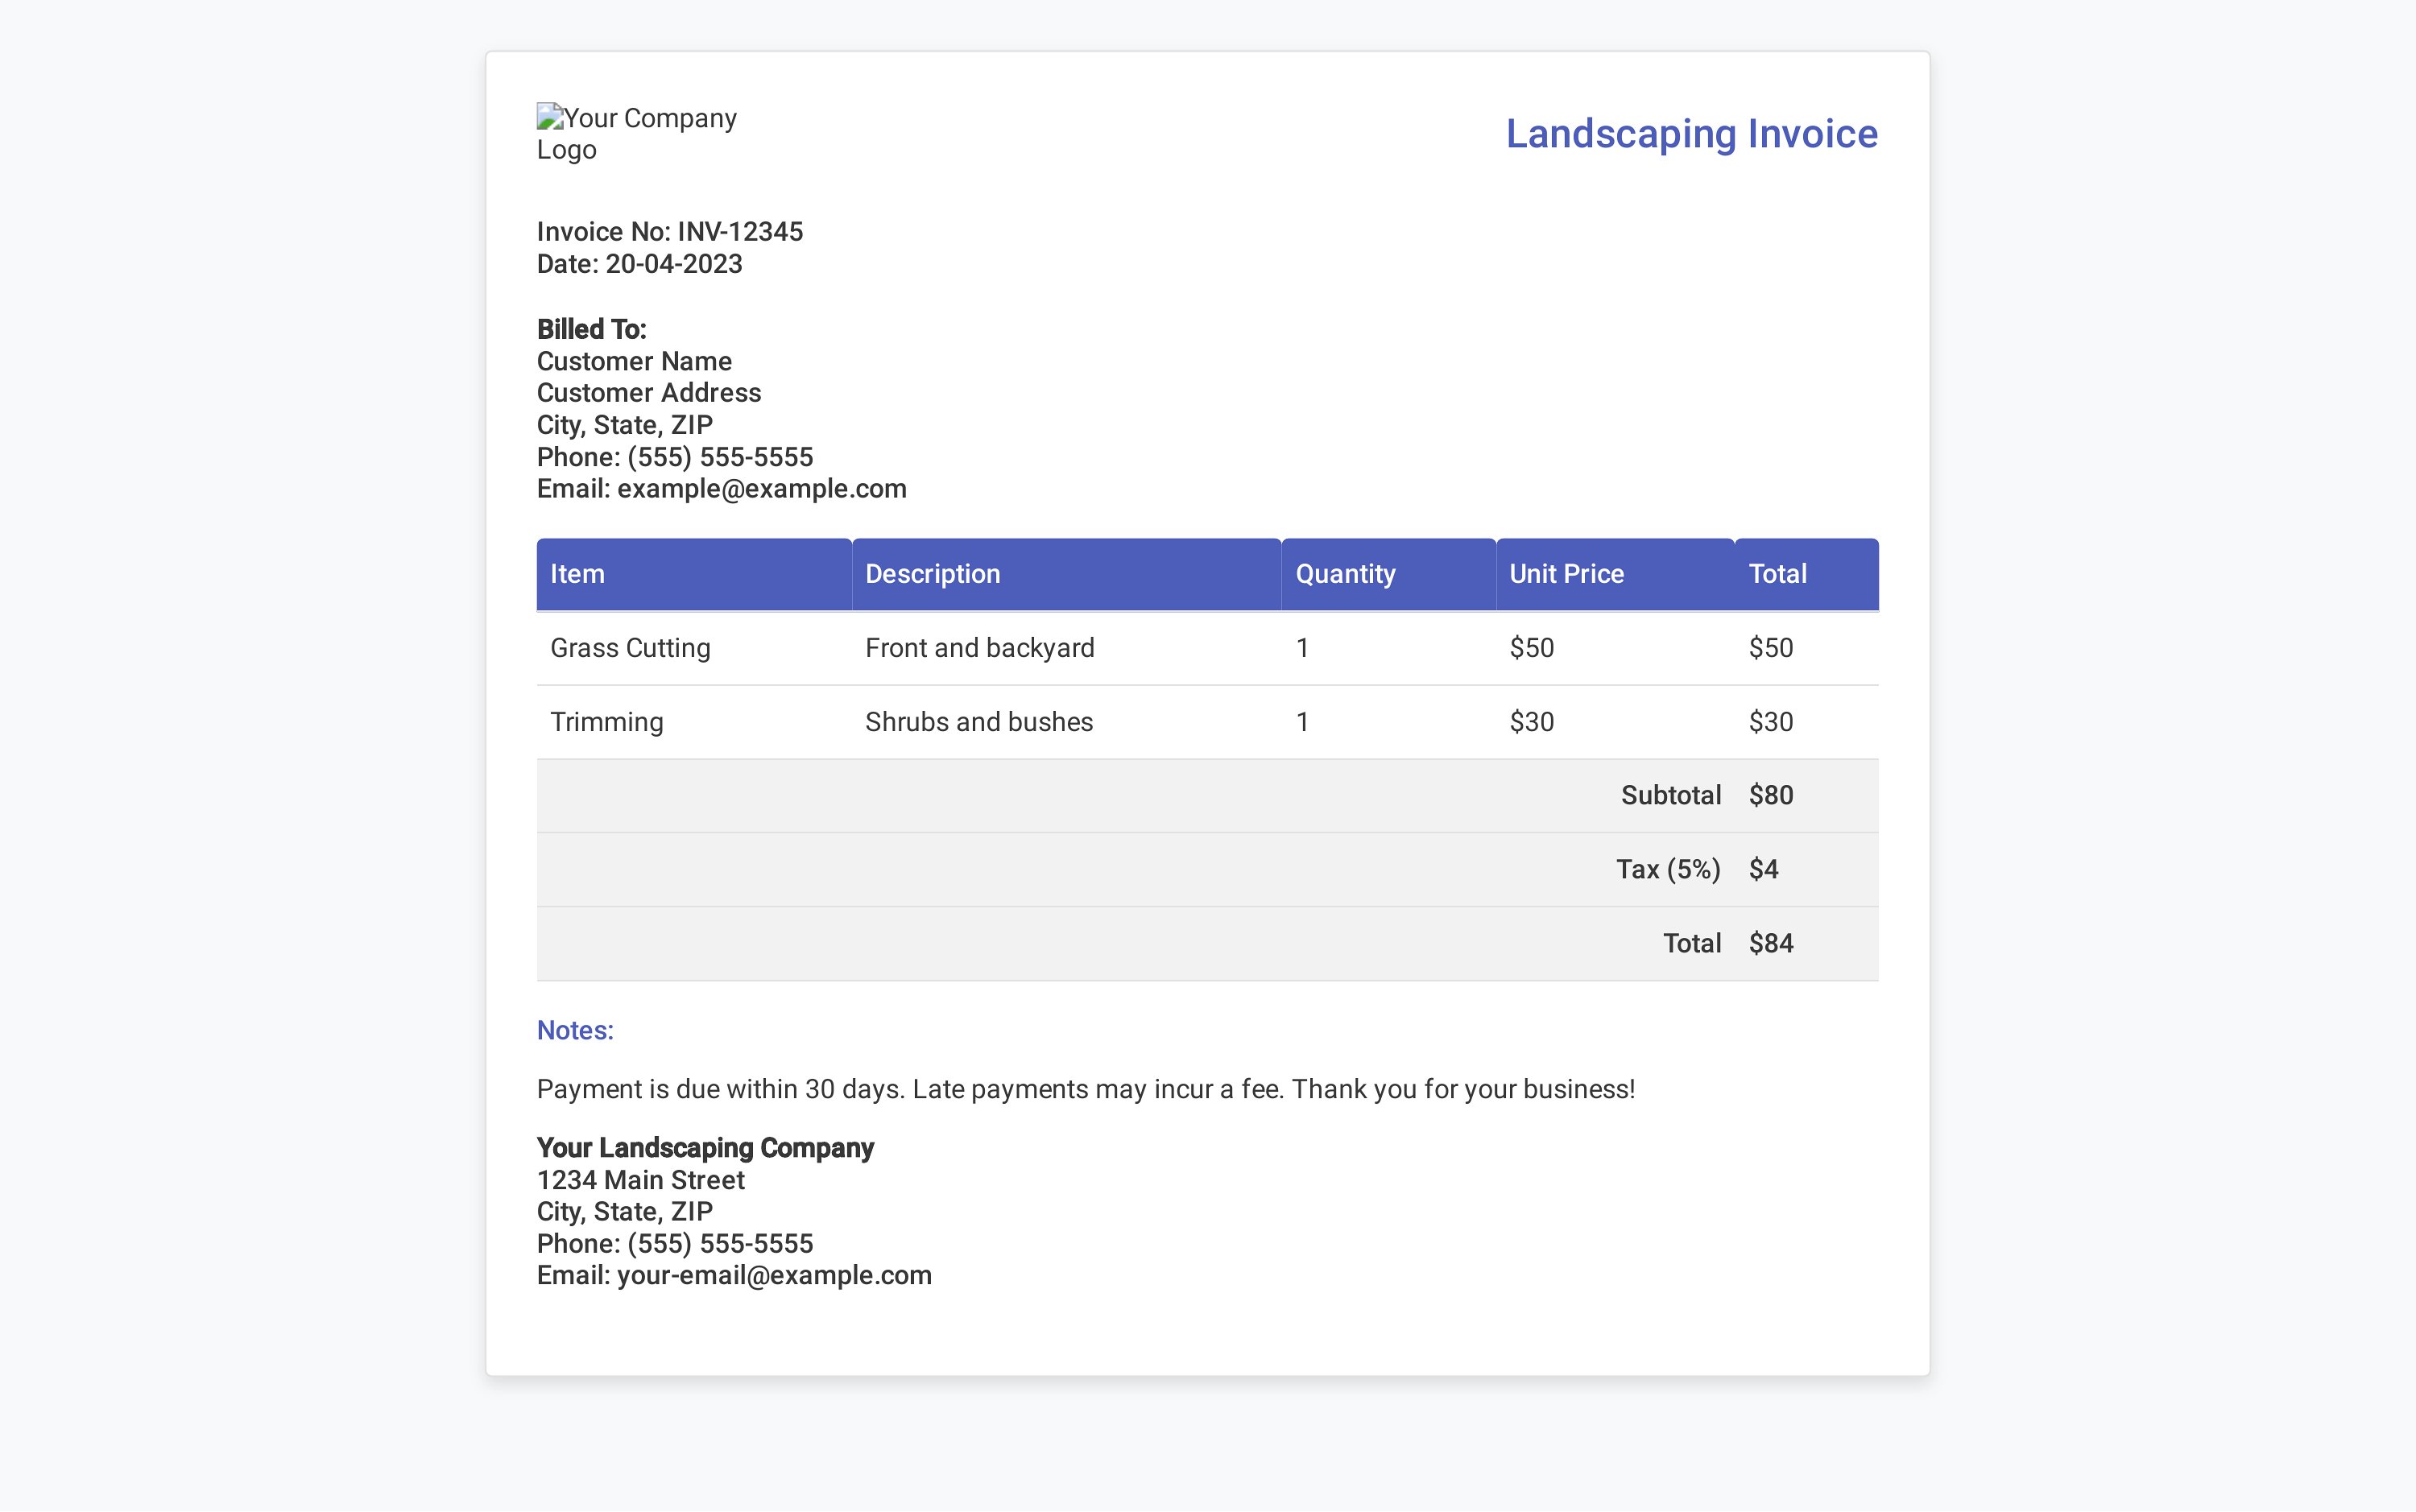Click the company Phone: (555) 555-5555 line
The image size is (2416, 1512).
[675, 1244]
